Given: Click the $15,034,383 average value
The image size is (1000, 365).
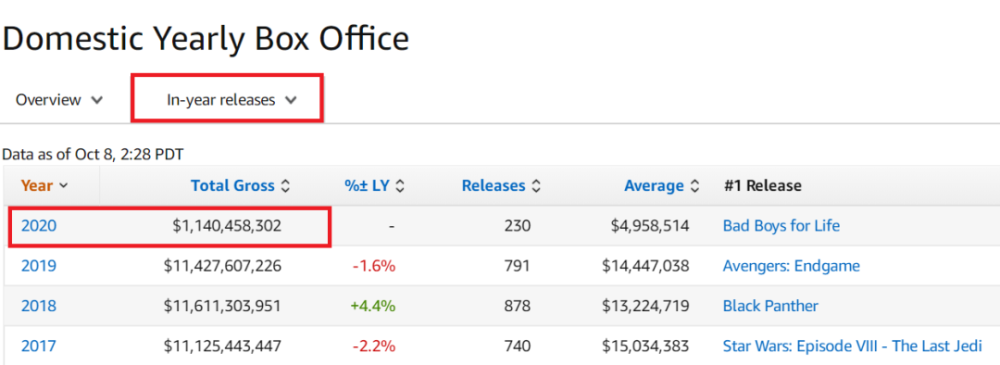Looking at the screenshot, I should coord(645,346).
